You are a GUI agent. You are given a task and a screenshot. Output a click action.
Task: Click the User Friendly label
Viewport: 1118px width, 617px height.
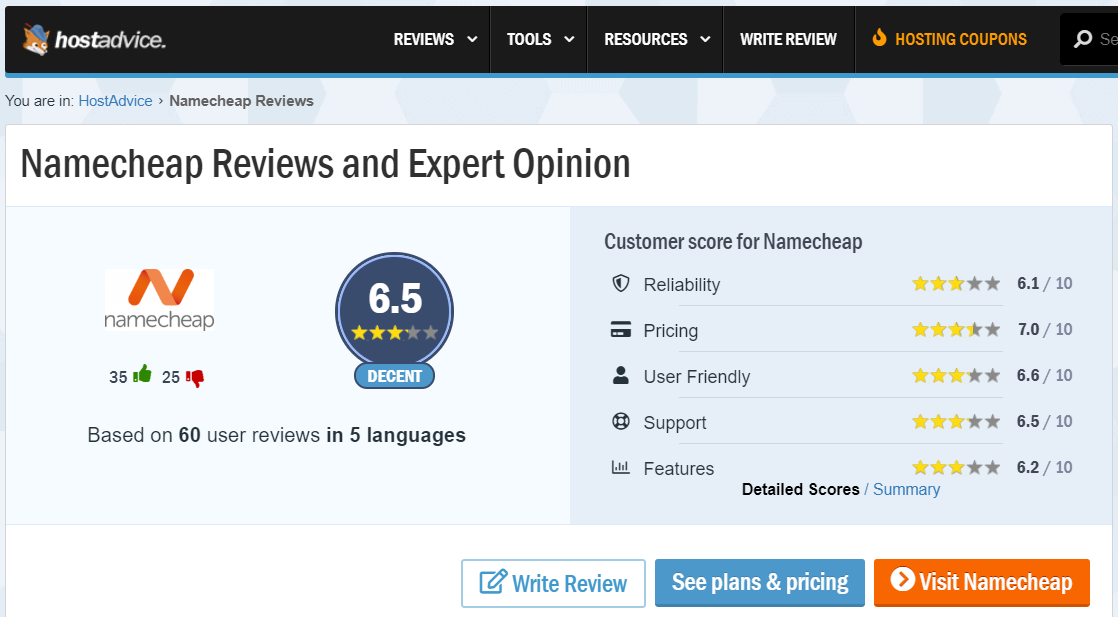click(697, 377)
